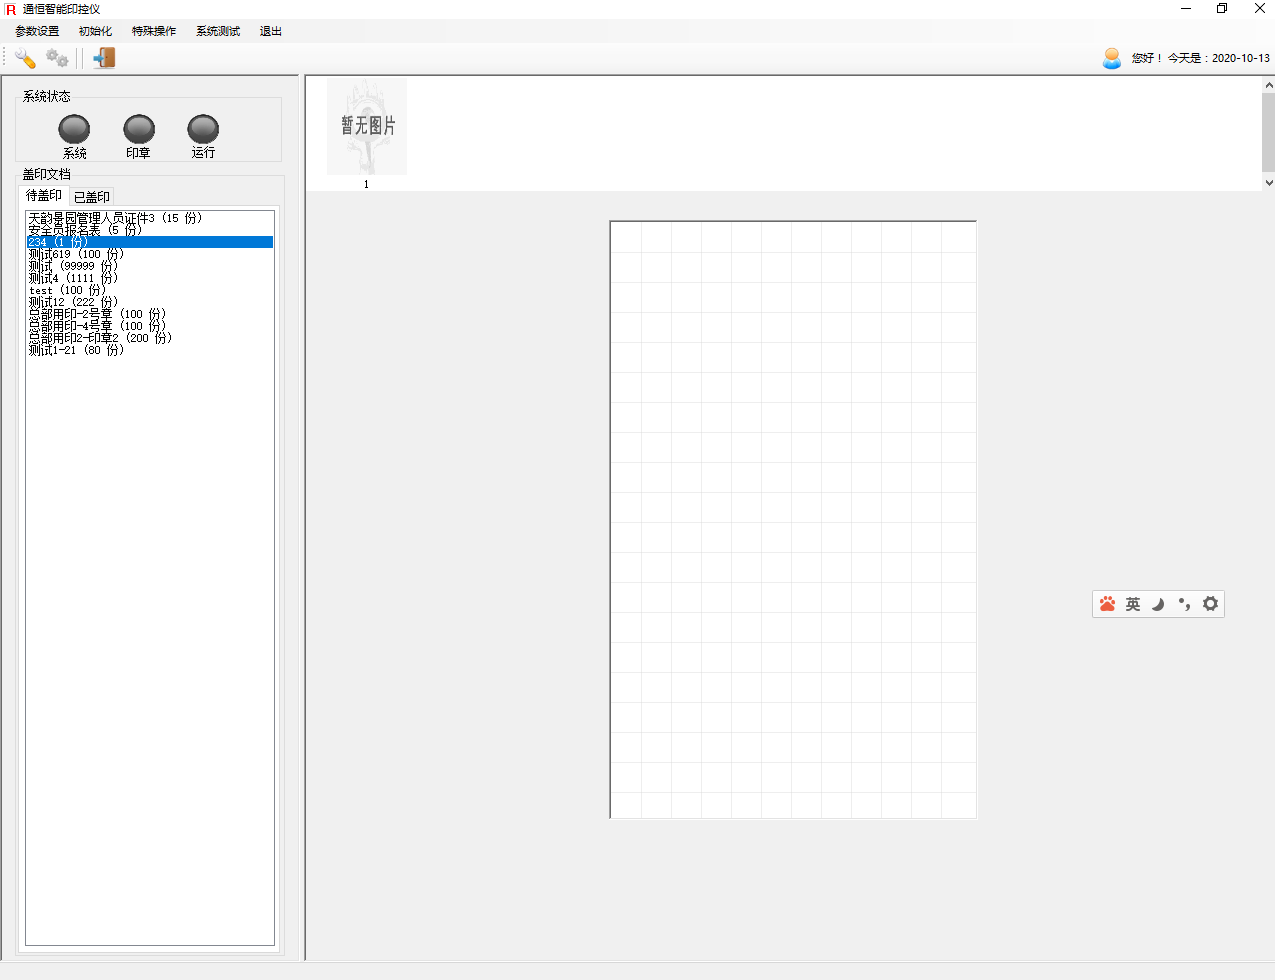Click the 印章 status indicator light
Image resolution: width=1275 pixels, height=980 pixels.
pyautogui.click(x=139, y=129)
